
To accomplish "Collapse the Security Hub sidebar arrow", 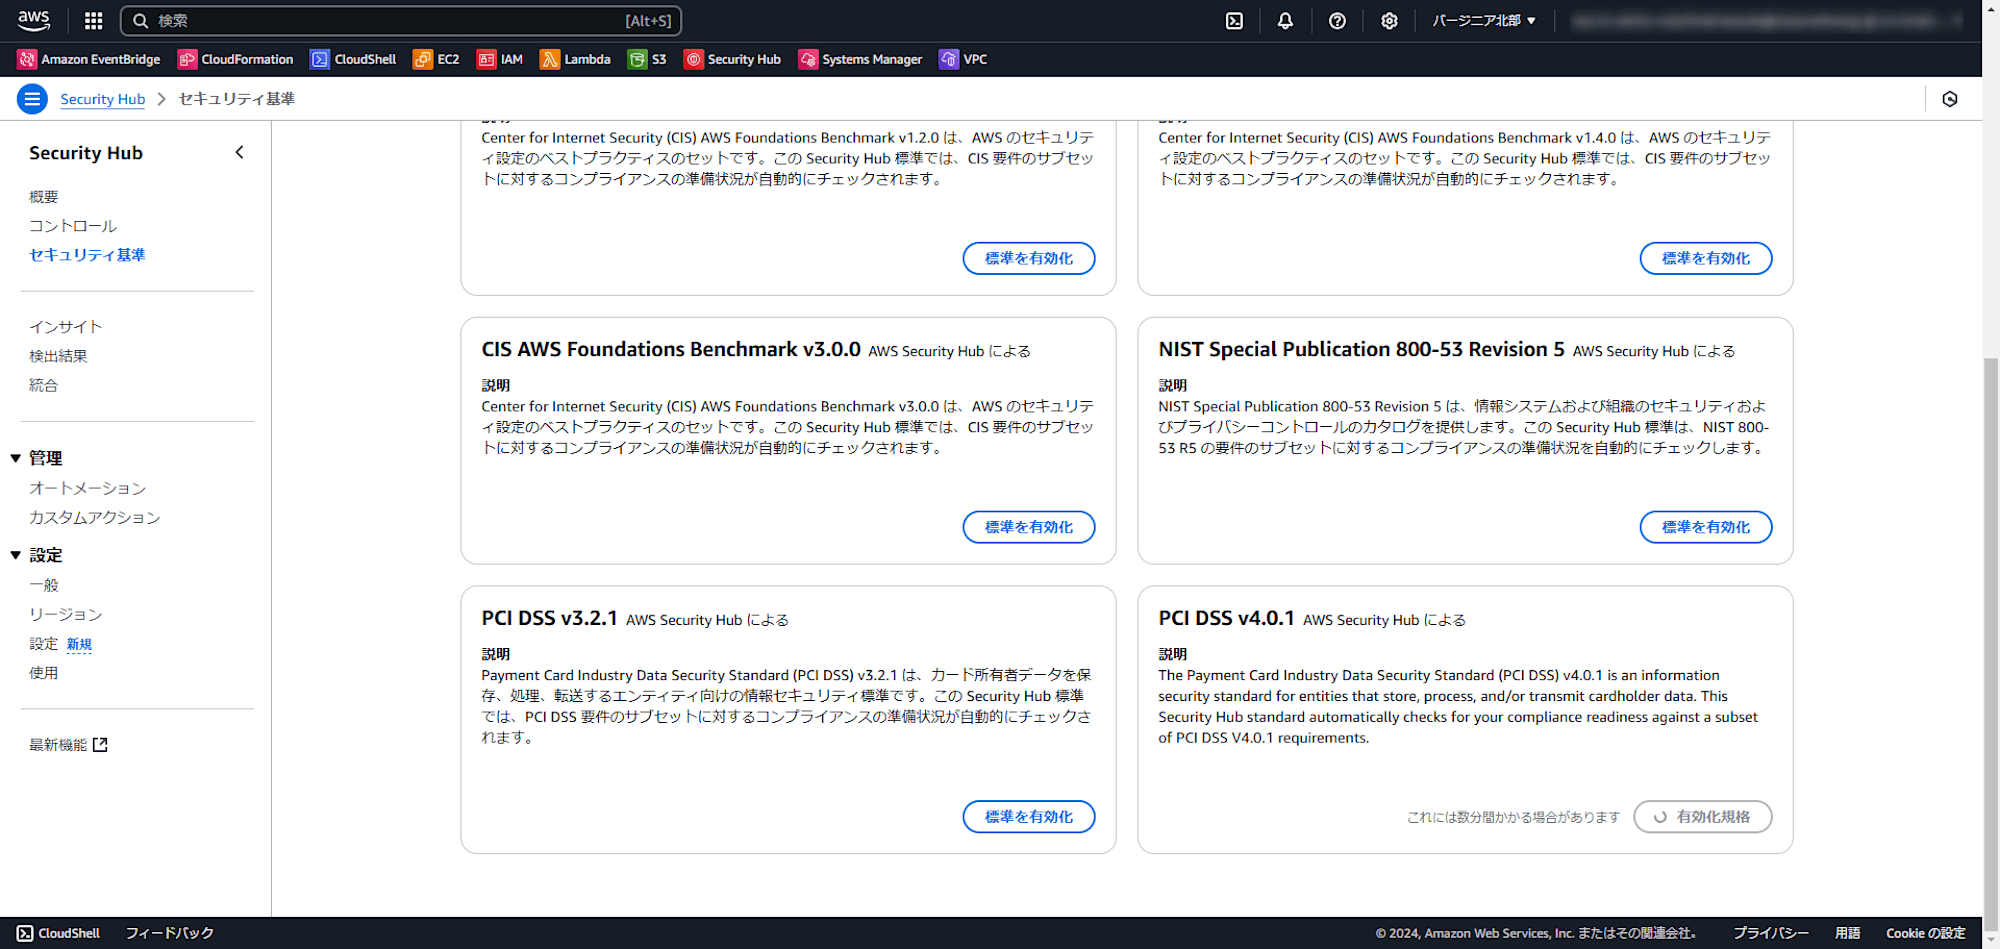I will click(239, 152).
